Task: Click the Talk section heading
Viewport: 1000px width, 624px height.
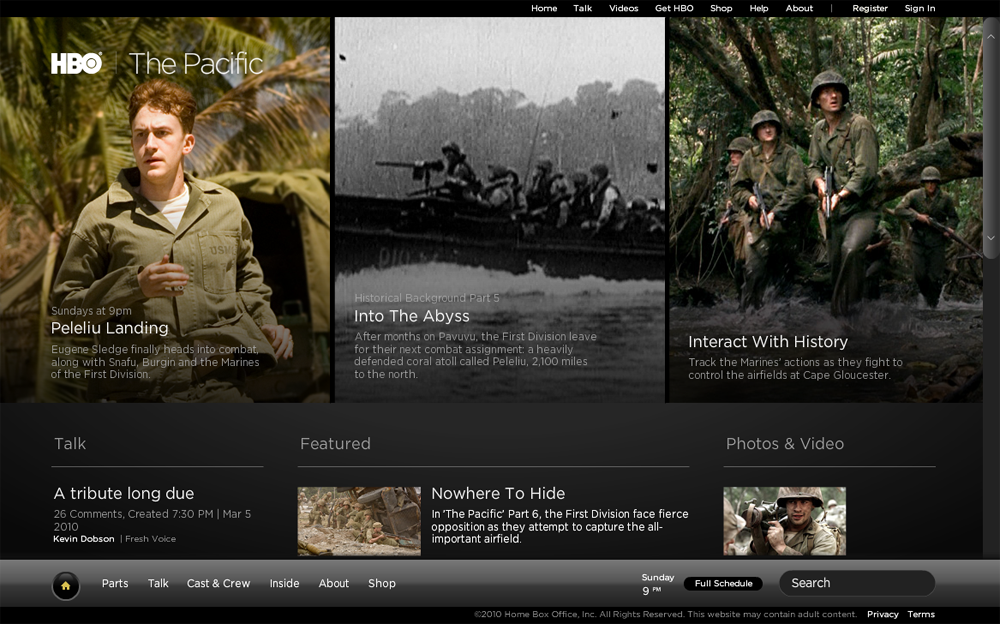Action: [70, 443]
